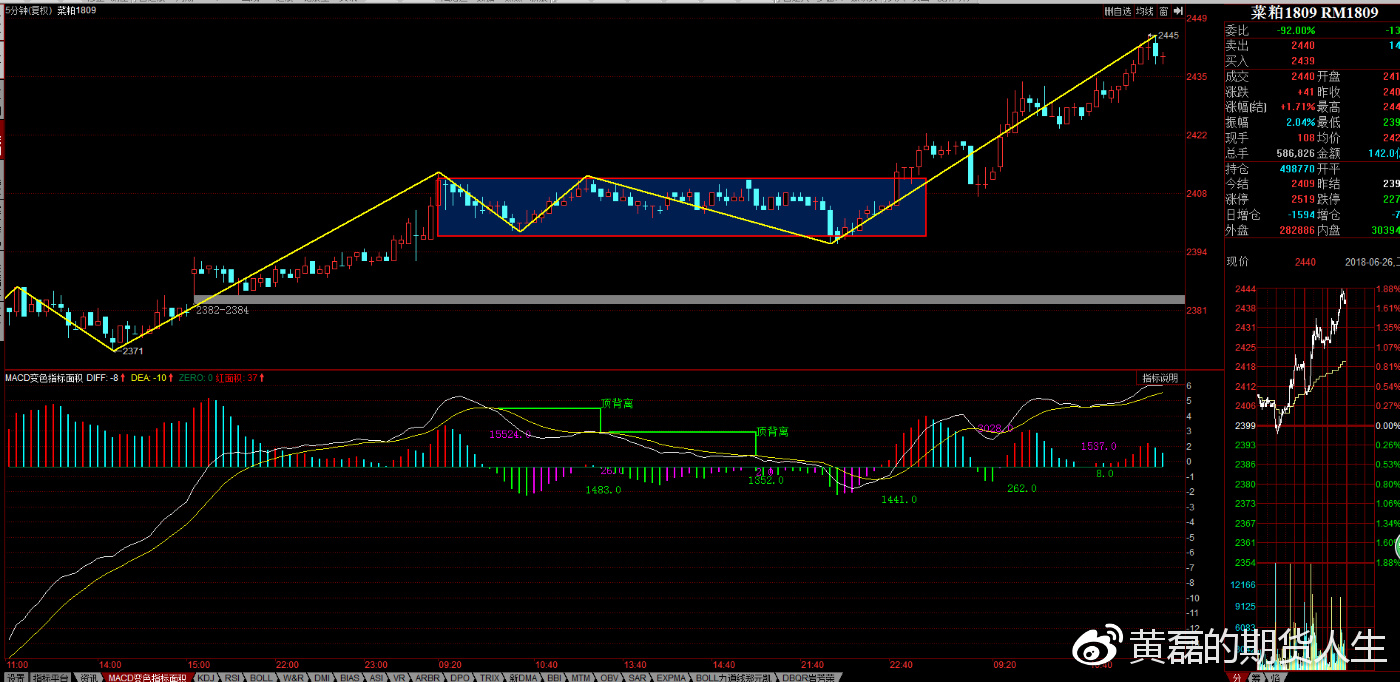The image size is (1400, 682).
Task: Click the MACD area value 1441.0
Action: (899, 499)
